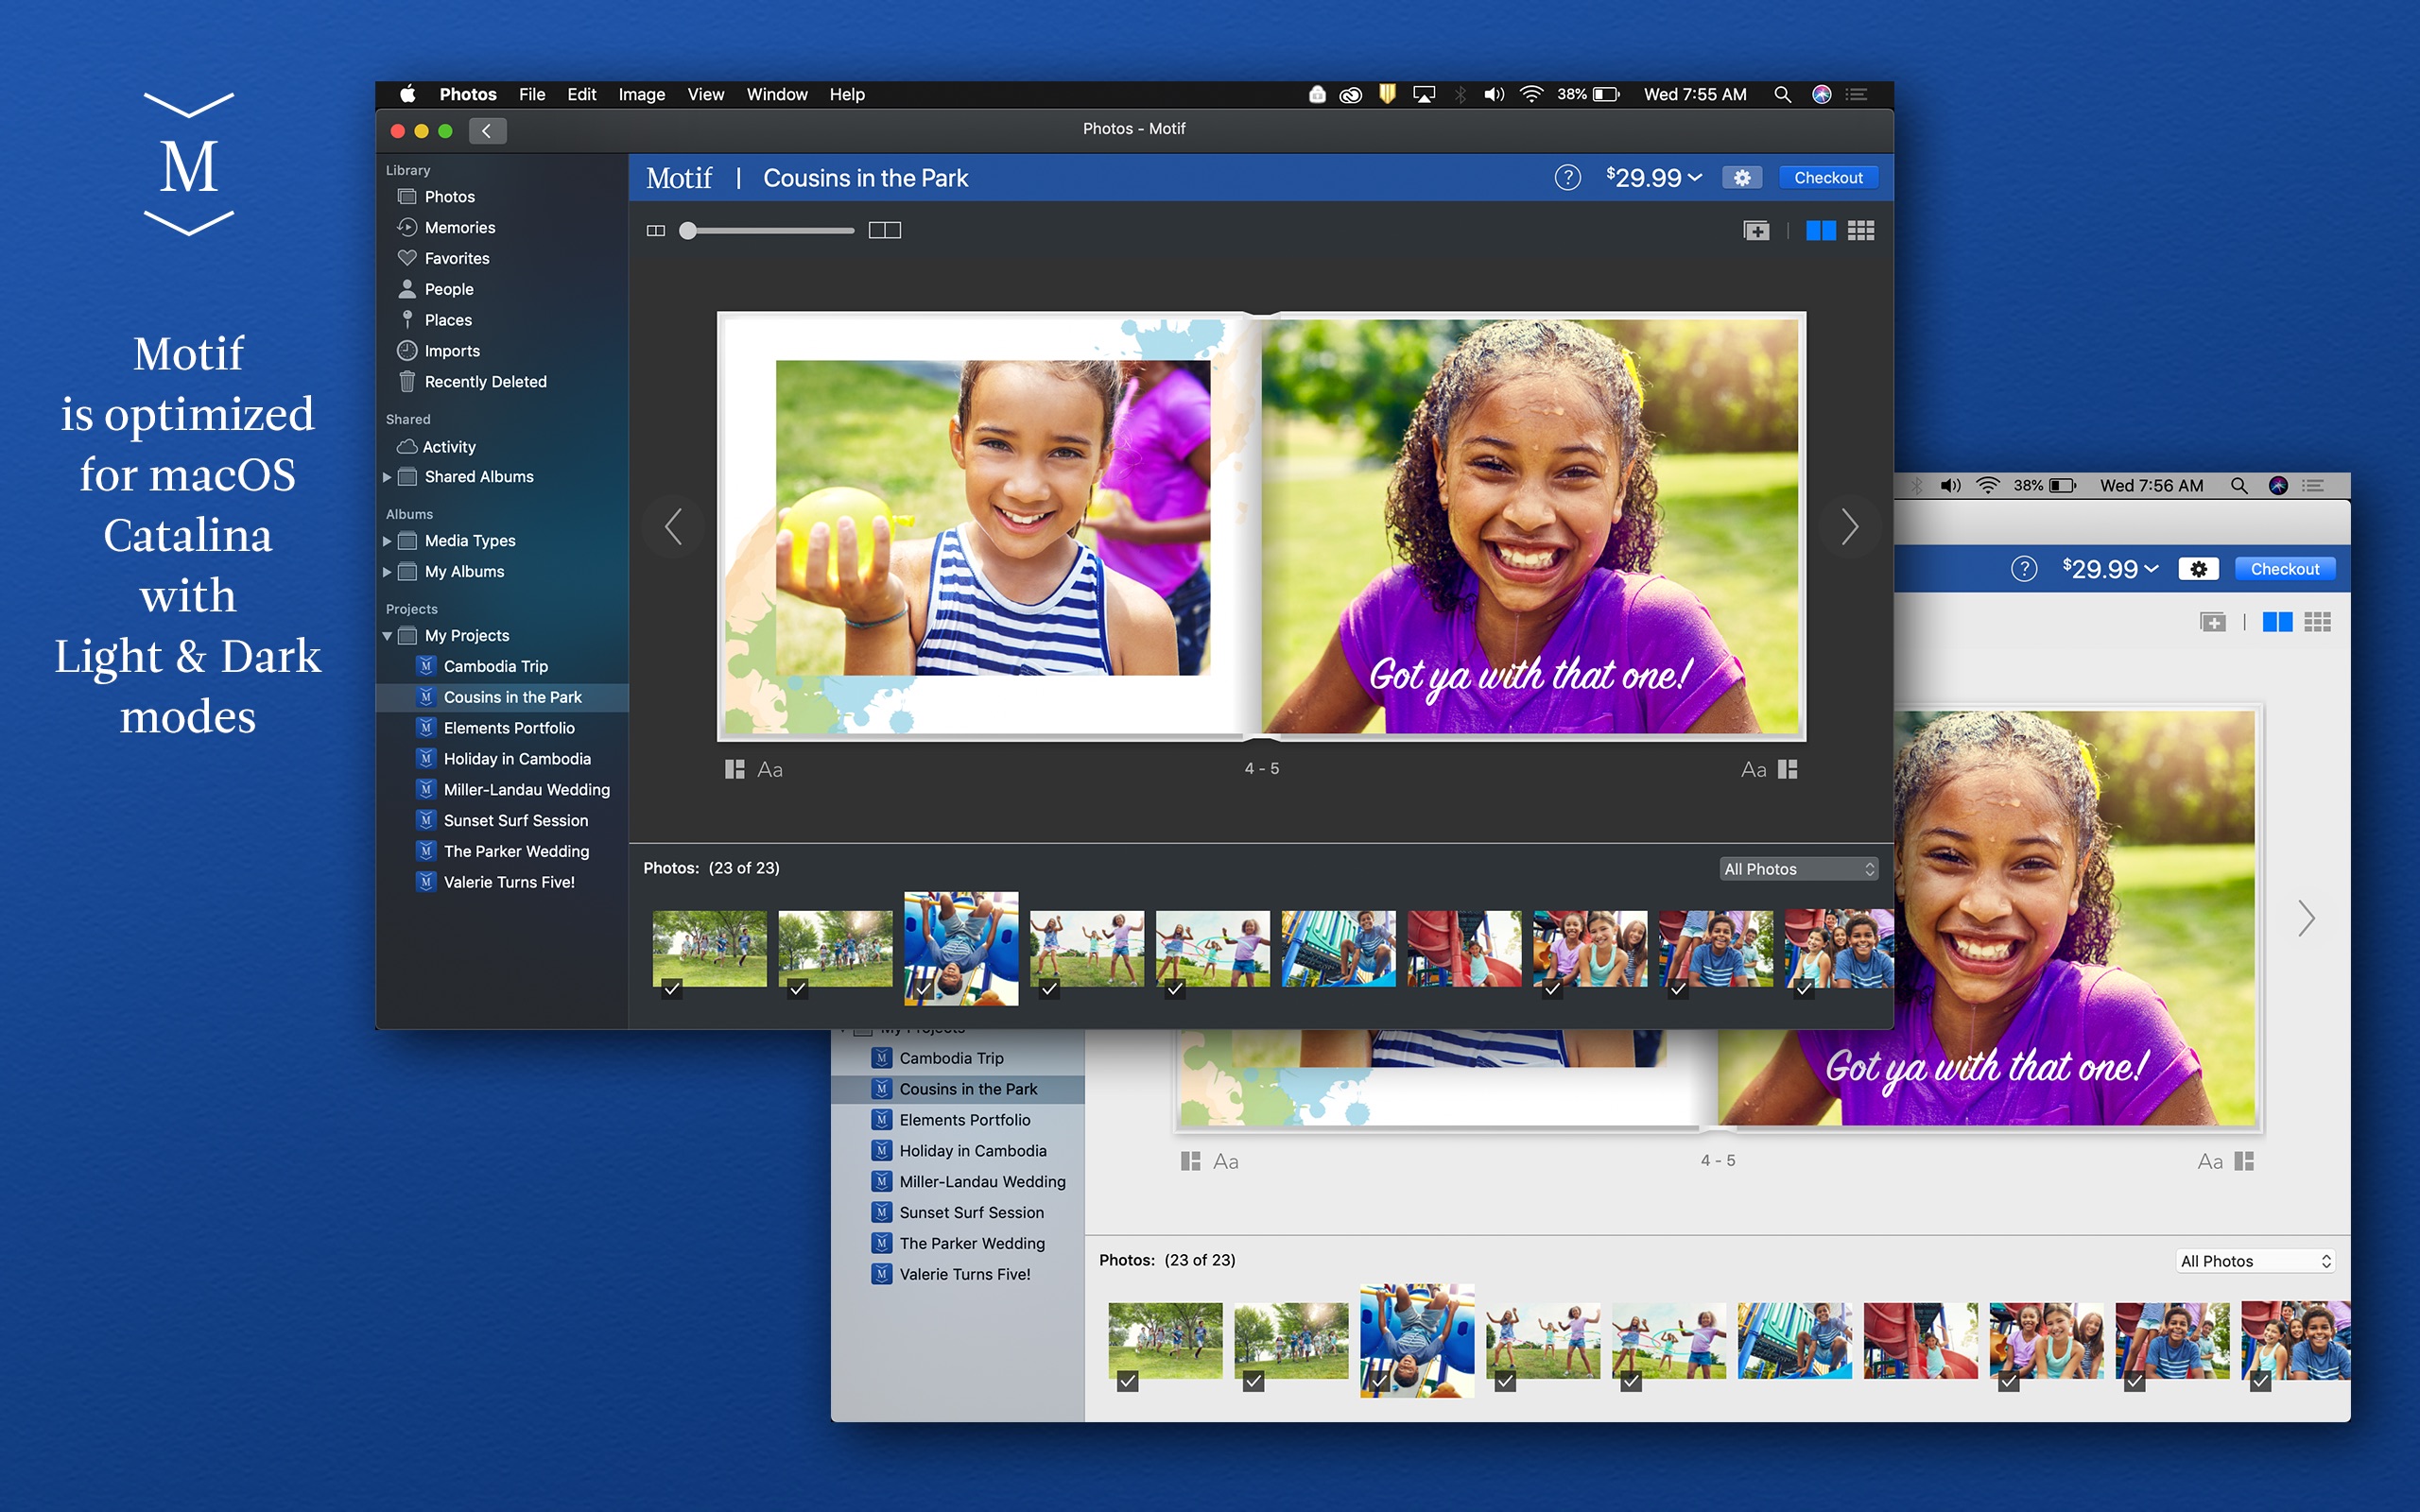Open Motif settings gear in dark window
The width and height of the screenshot is (2420, 1512).
[x=1741, y=178]
